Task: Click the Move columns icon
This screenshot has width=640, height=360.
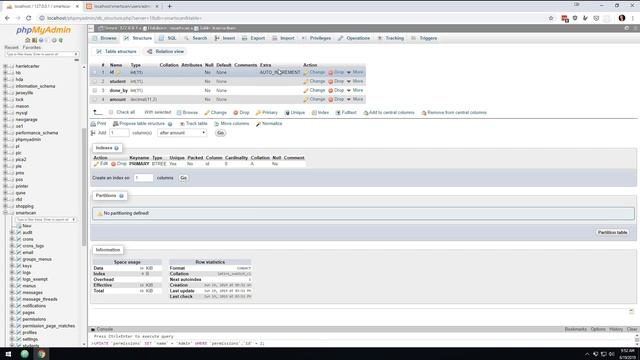Action: coord(217,124)
